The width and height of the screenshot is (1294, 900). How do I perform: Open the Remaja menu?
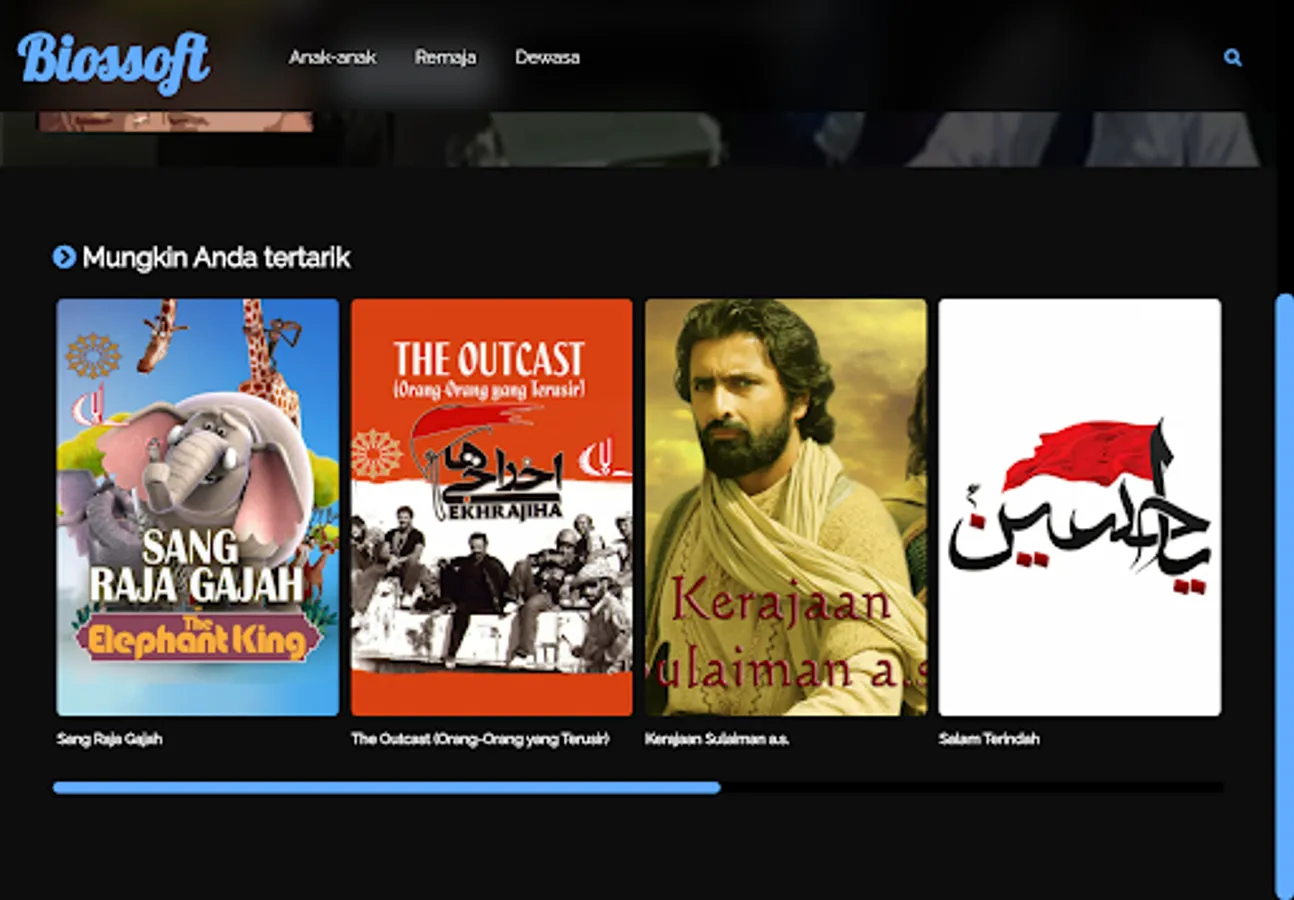tap(445, 57)
